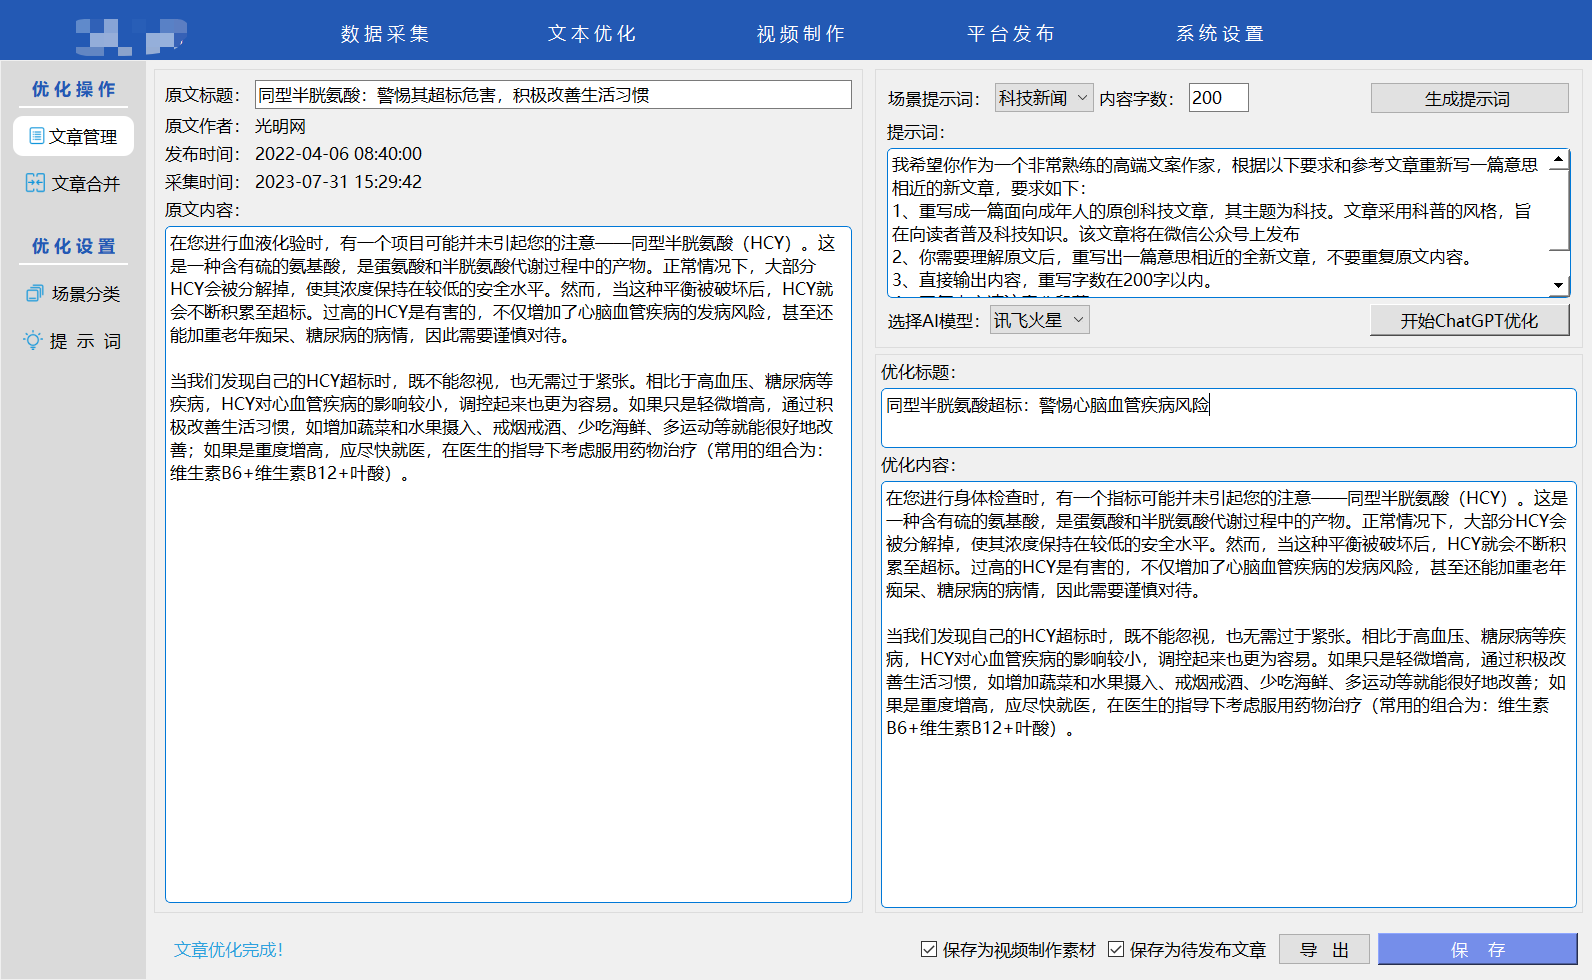Open 场景分类 settings in sidebar
The height and width of the screenshot is (980, 1592).
(73, 293)
